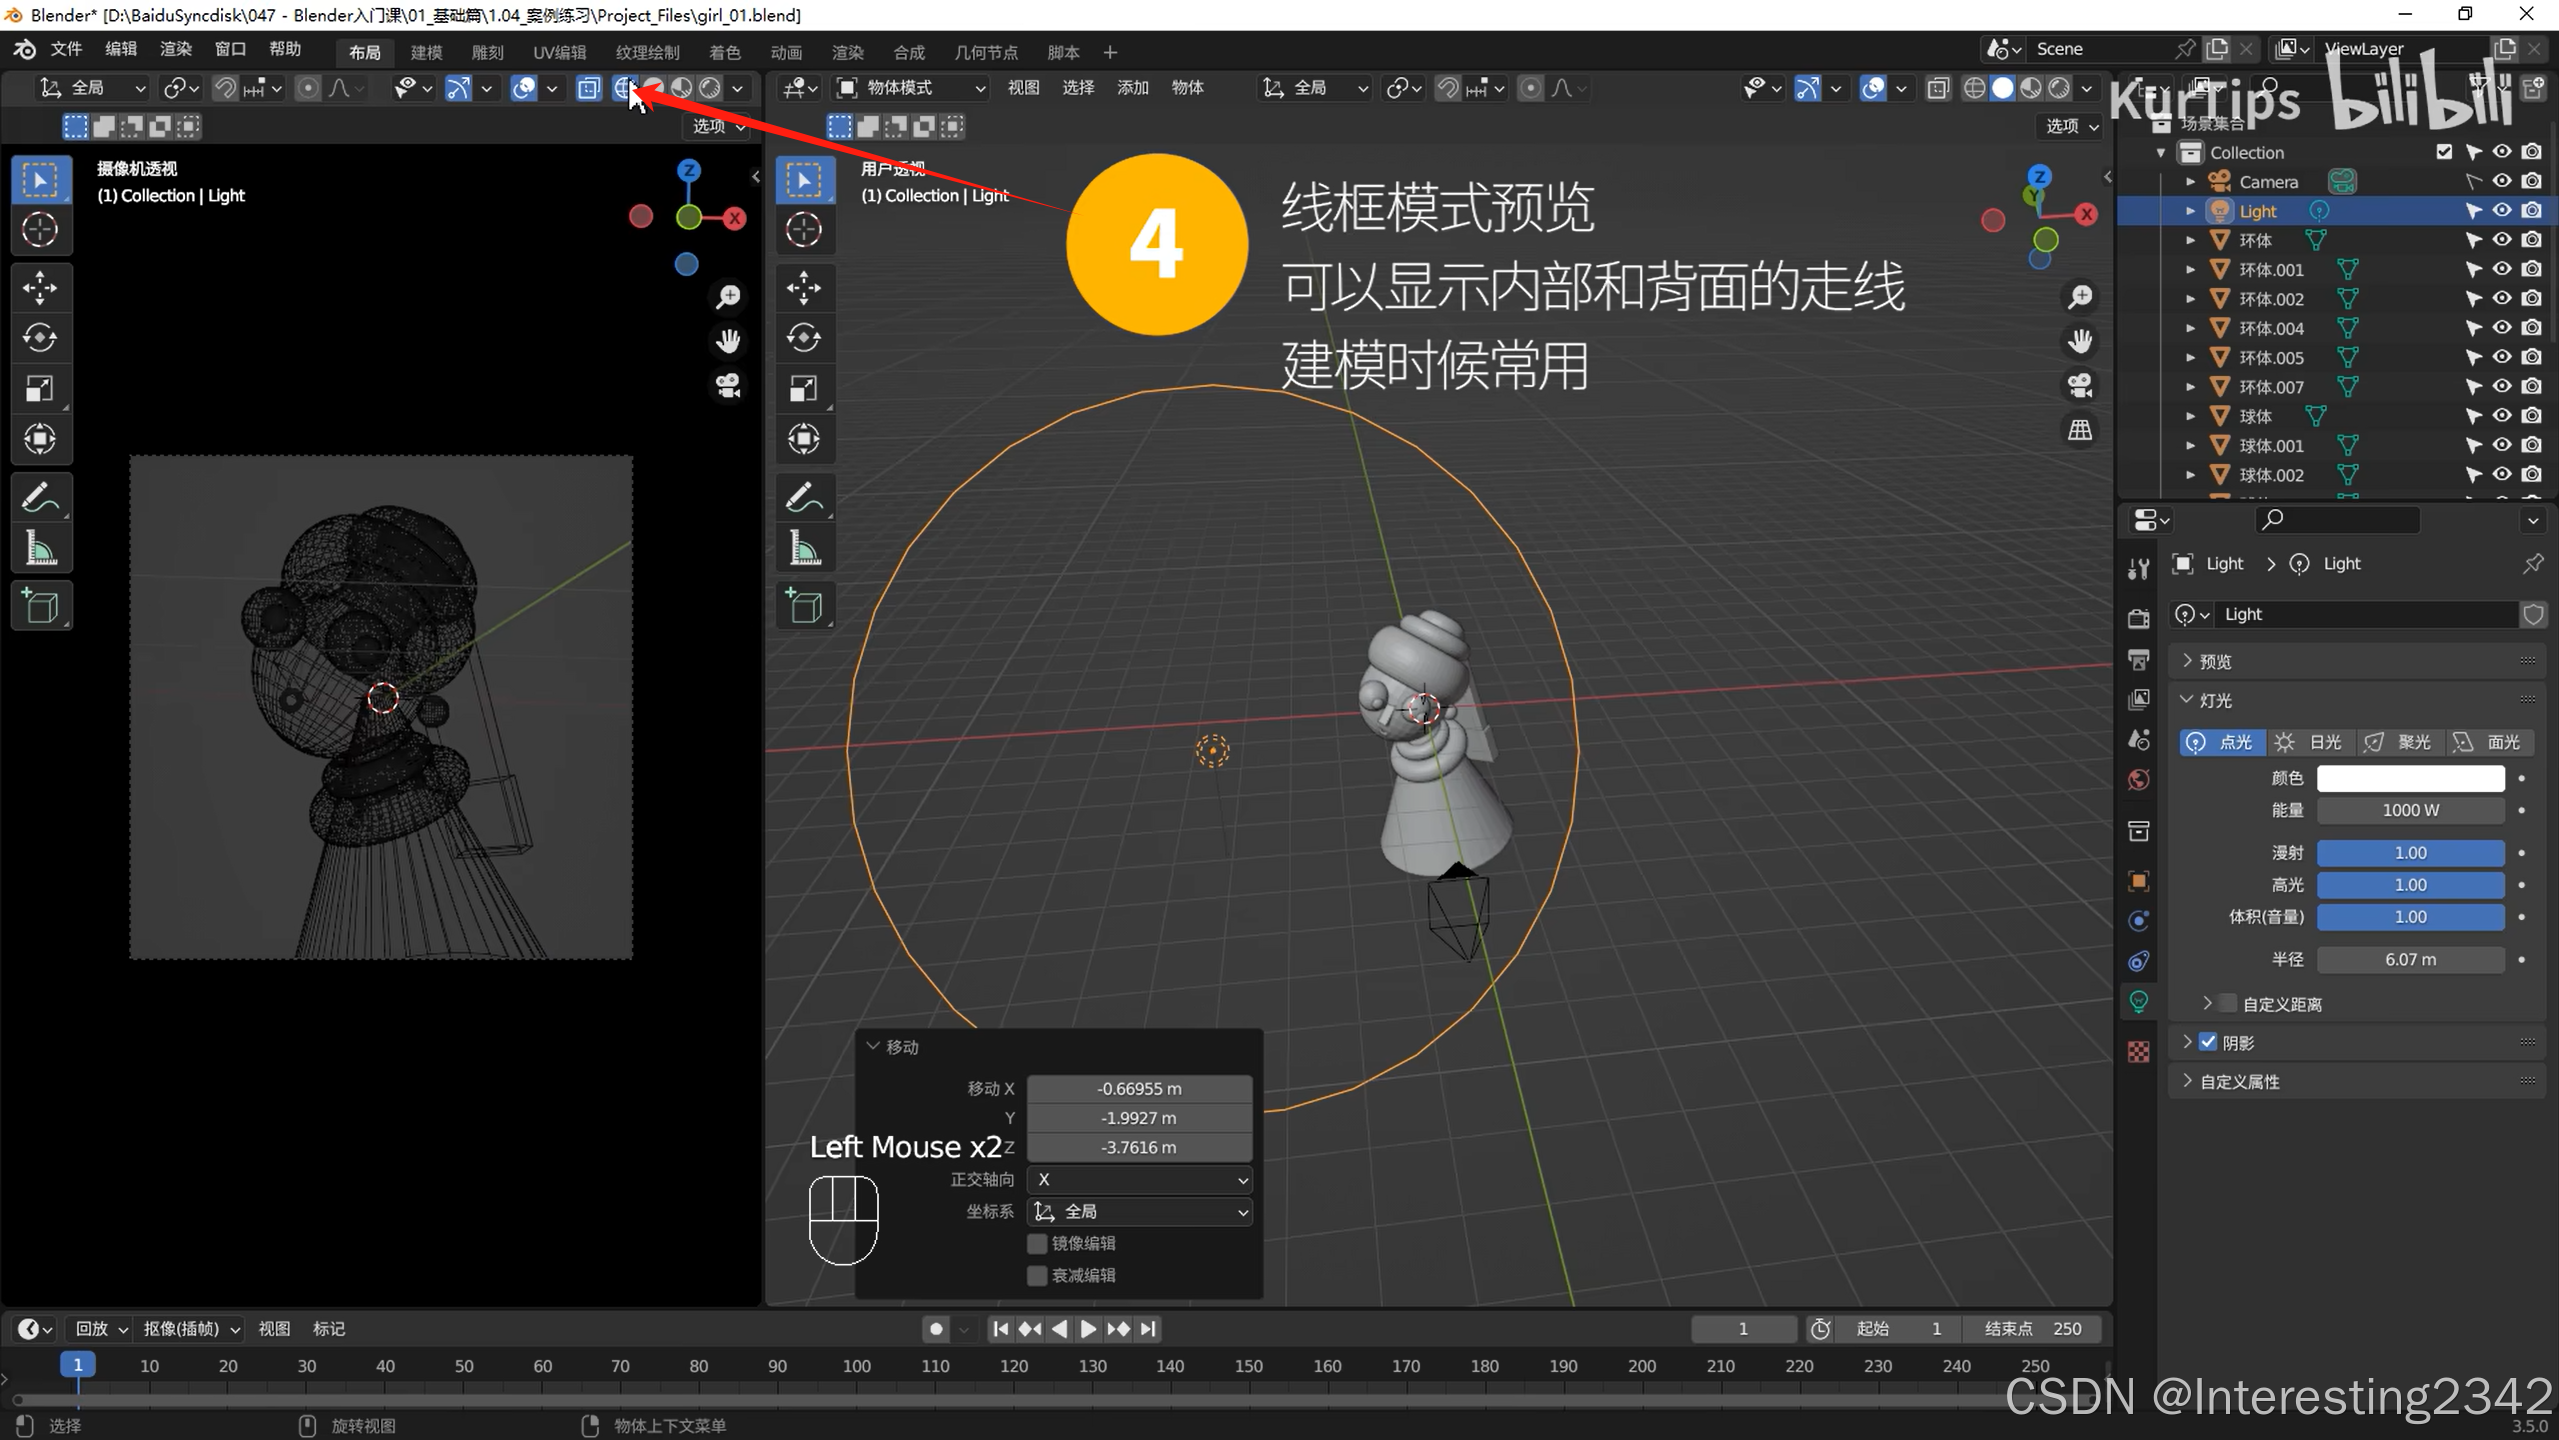The width and height of the screenshot is (2559, 1440).
Task: Expand the 预览 panel
Action: [x=2215, y=661]
